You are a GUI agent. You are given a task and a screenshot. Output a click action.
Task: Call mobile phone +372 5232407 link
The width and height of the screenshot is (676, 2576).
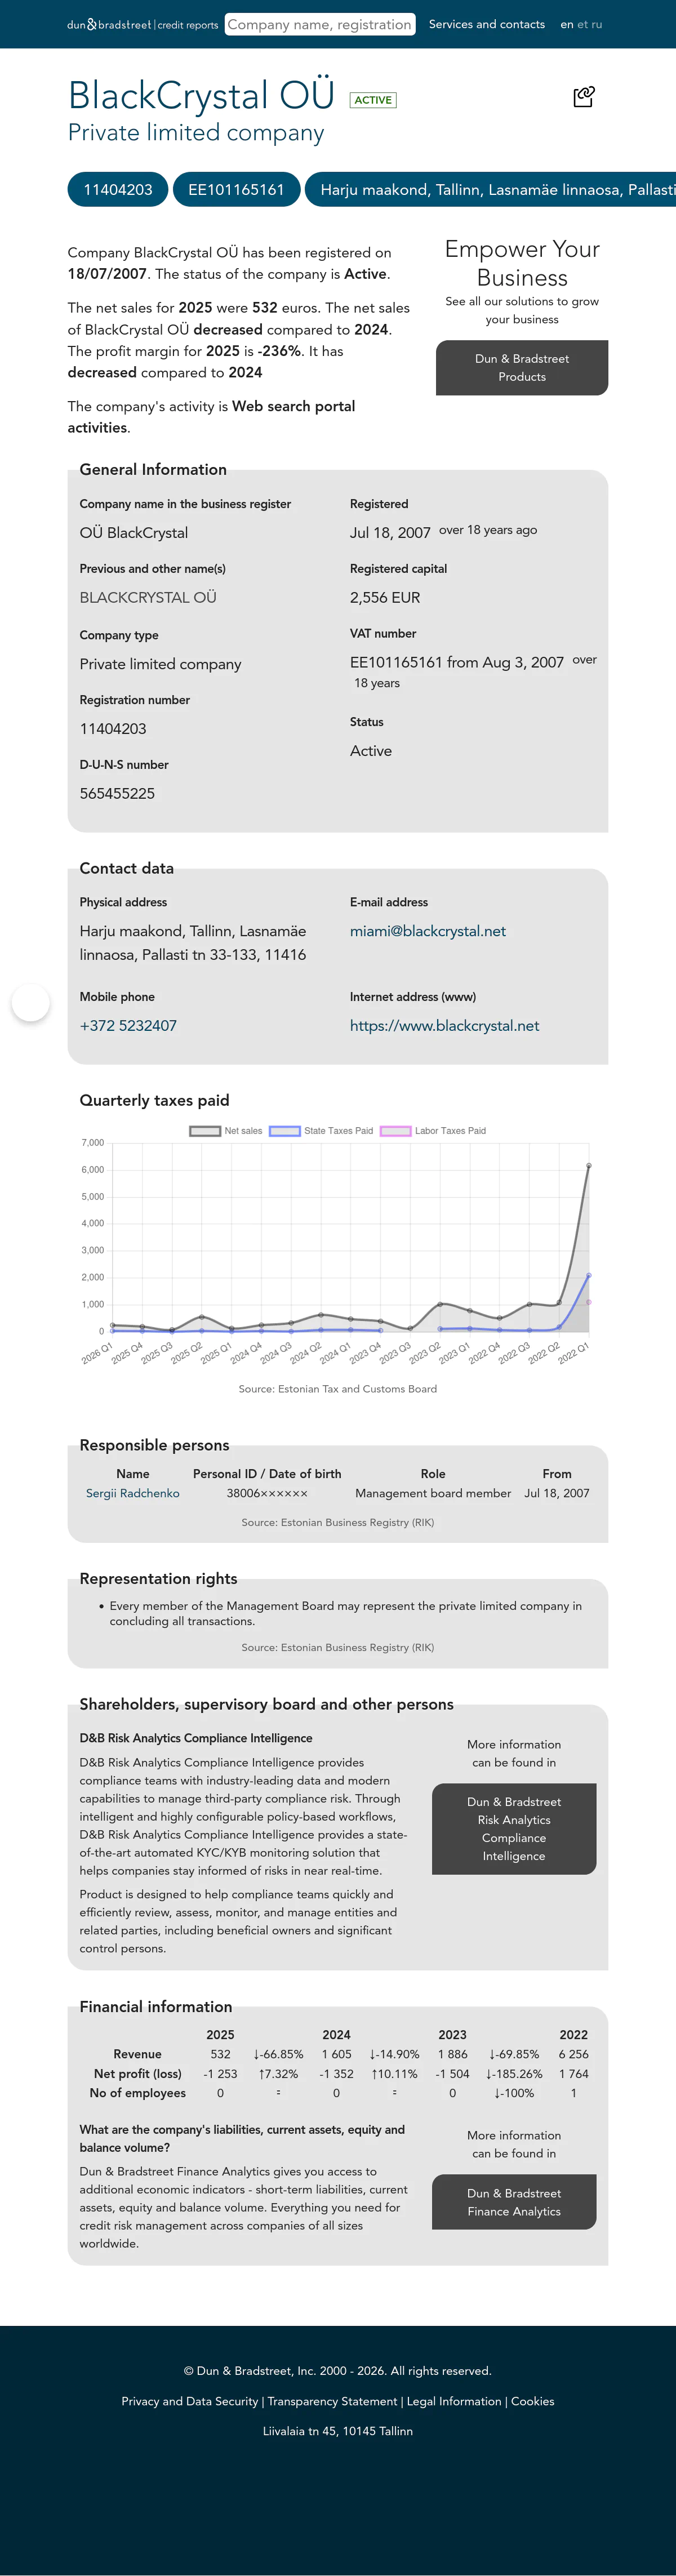click(128, 1026)
